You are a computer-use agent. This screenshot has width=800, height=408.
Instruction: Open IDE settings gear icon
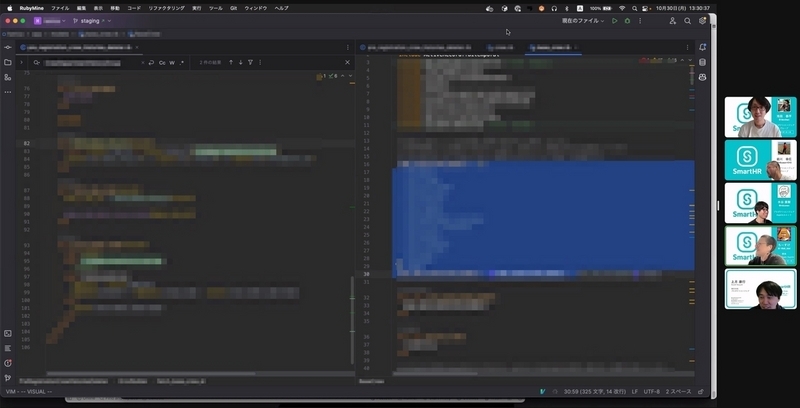coord(702,21)
